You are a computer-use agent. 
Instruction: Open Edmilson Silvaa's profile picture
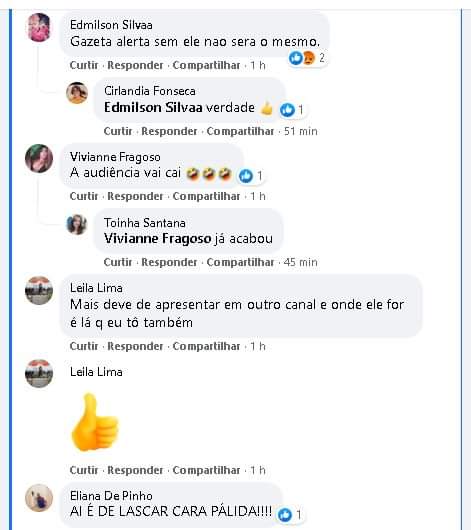pos(39,27)
